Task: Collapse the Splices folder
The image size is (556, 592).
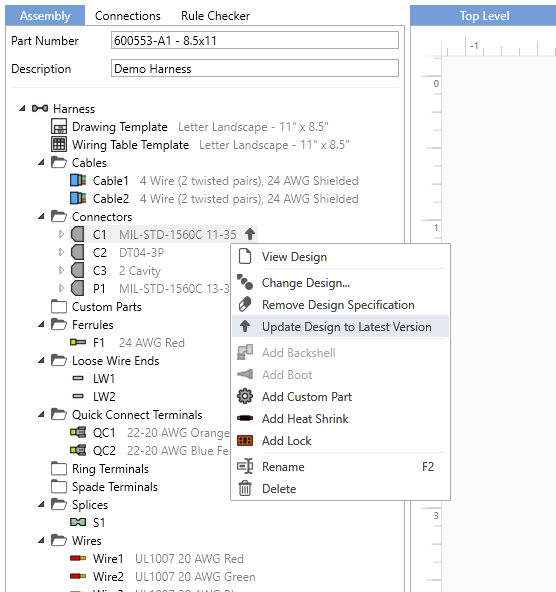Action: 42,504
